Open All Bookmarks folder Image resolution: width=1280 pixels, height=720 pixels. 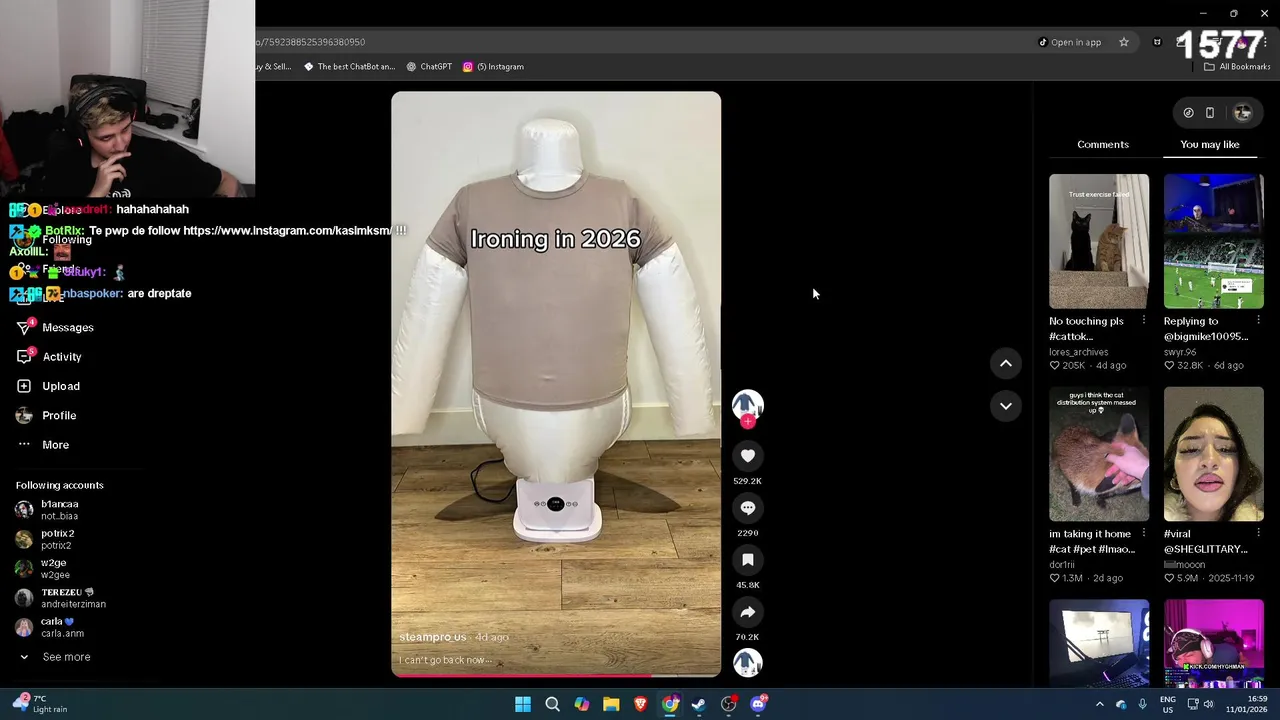[1237, 67]
